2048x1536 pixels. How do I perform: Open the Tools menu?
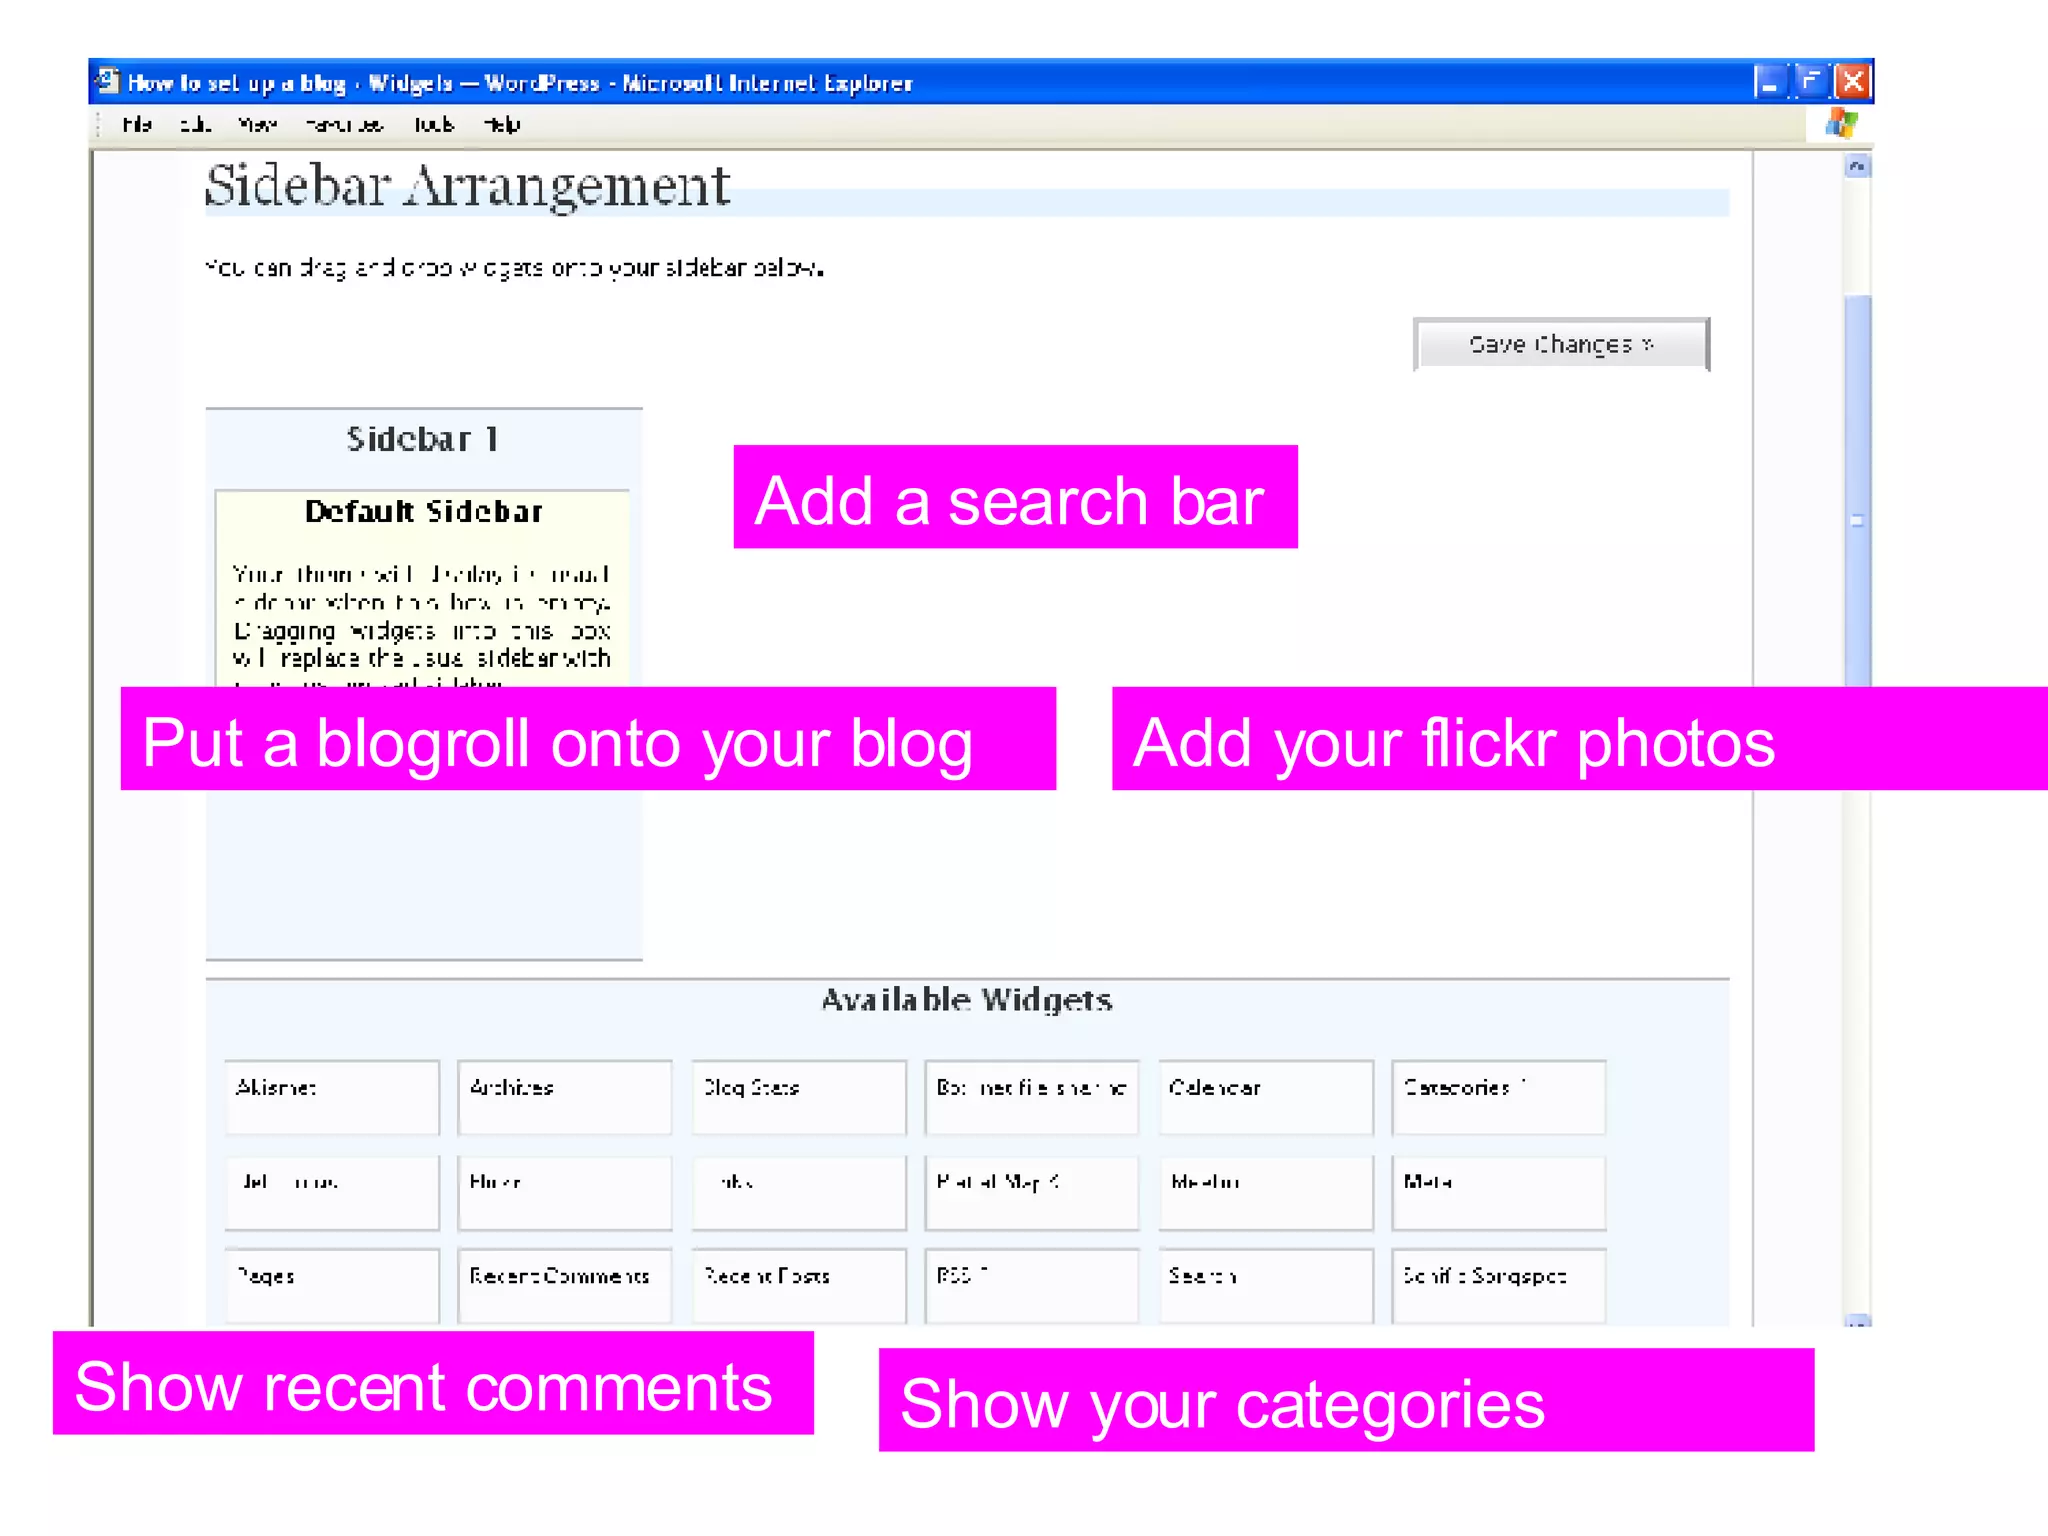pyautogui.click(x=434, y=125)
